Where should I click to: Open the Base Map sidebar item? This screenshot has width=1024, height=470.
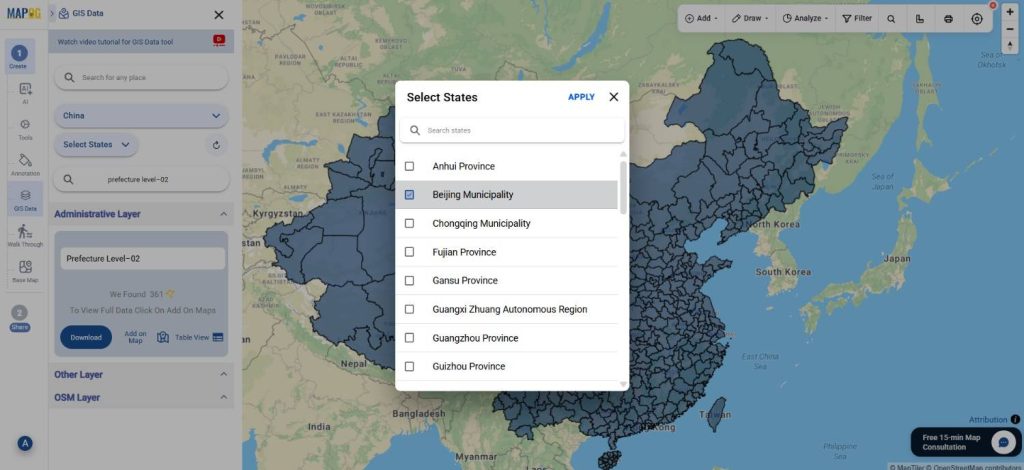[25, 271]
